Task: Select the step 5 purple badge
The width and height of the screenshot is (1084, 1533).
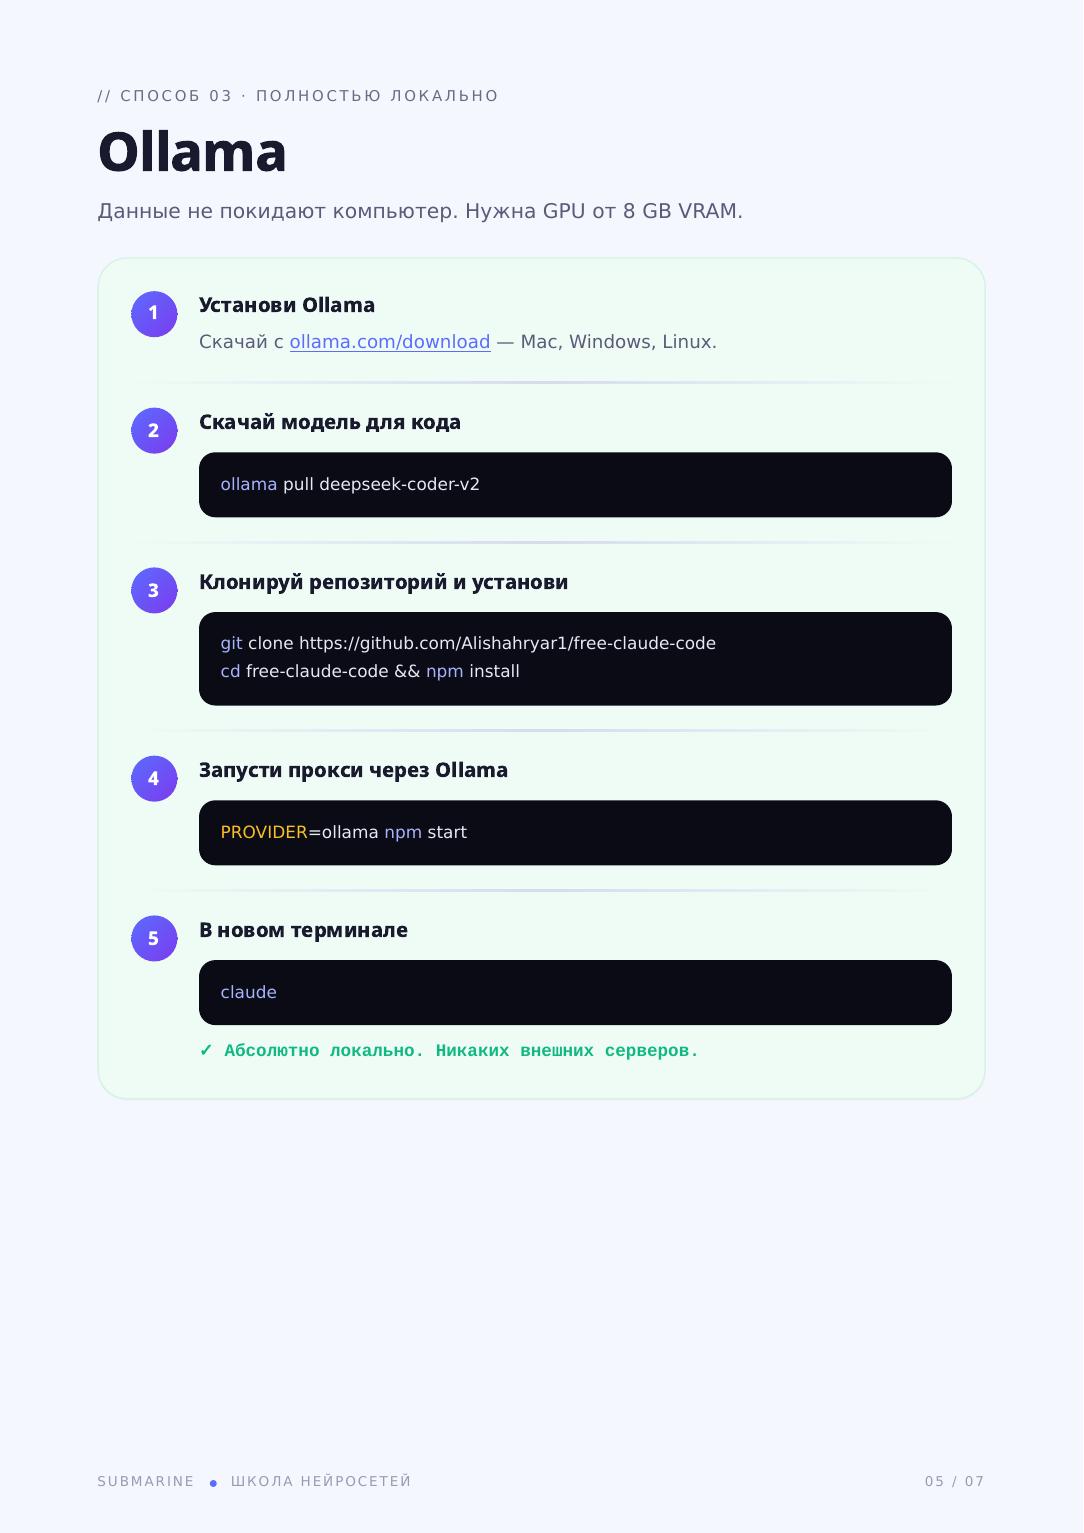Action: pos(154,939)
